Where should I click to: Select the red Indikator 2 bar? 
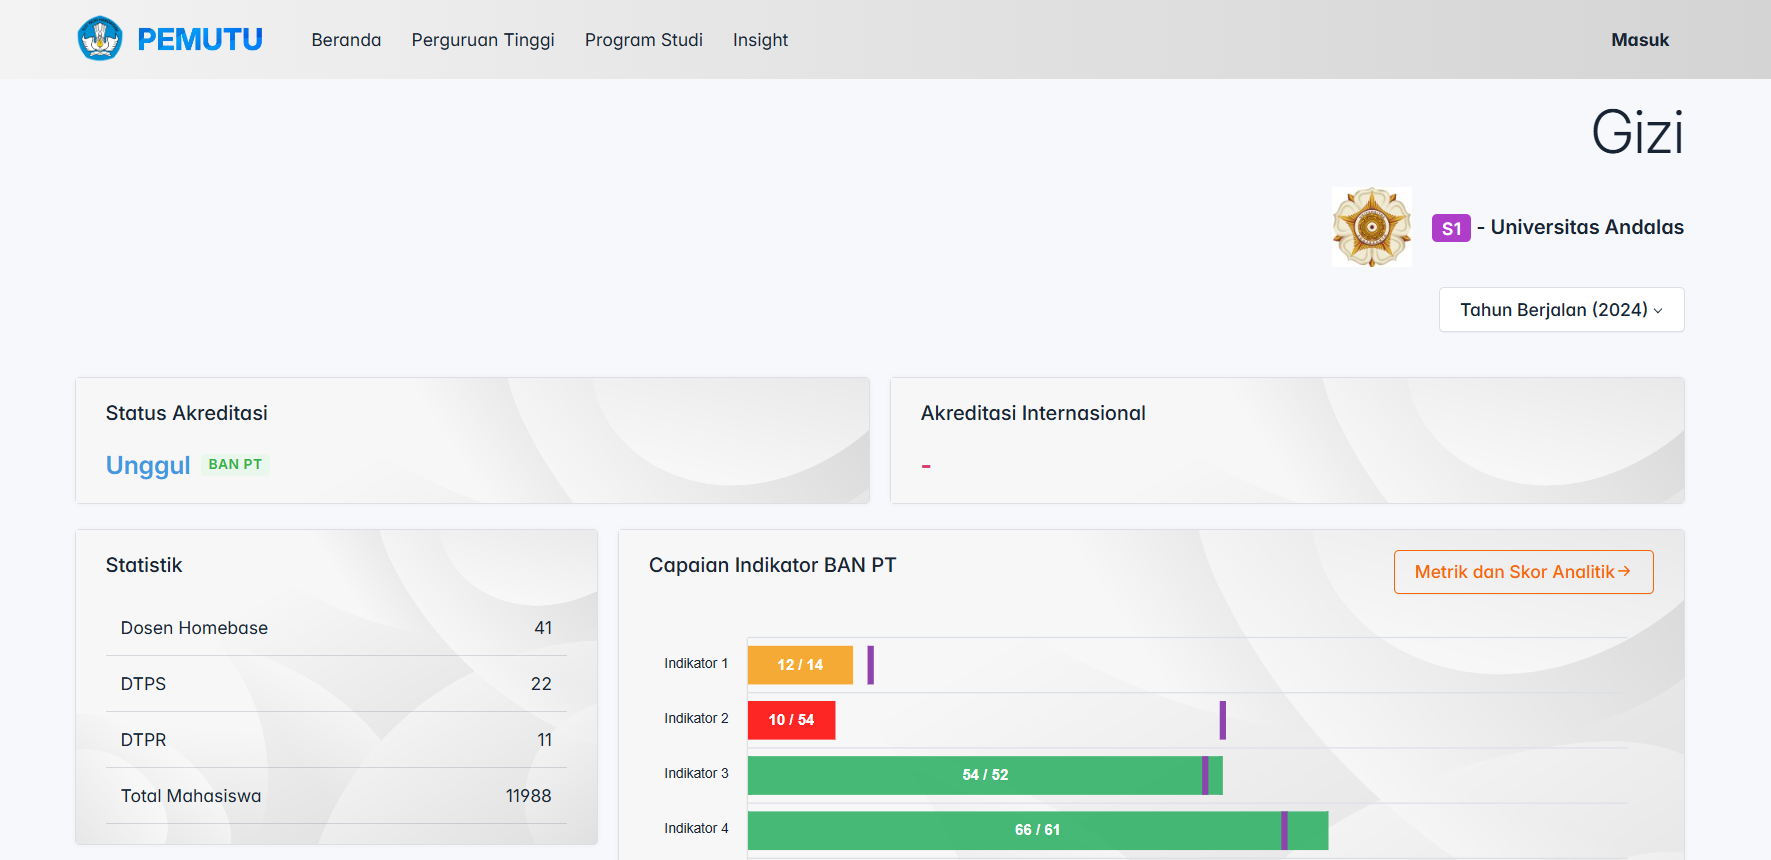791,720
